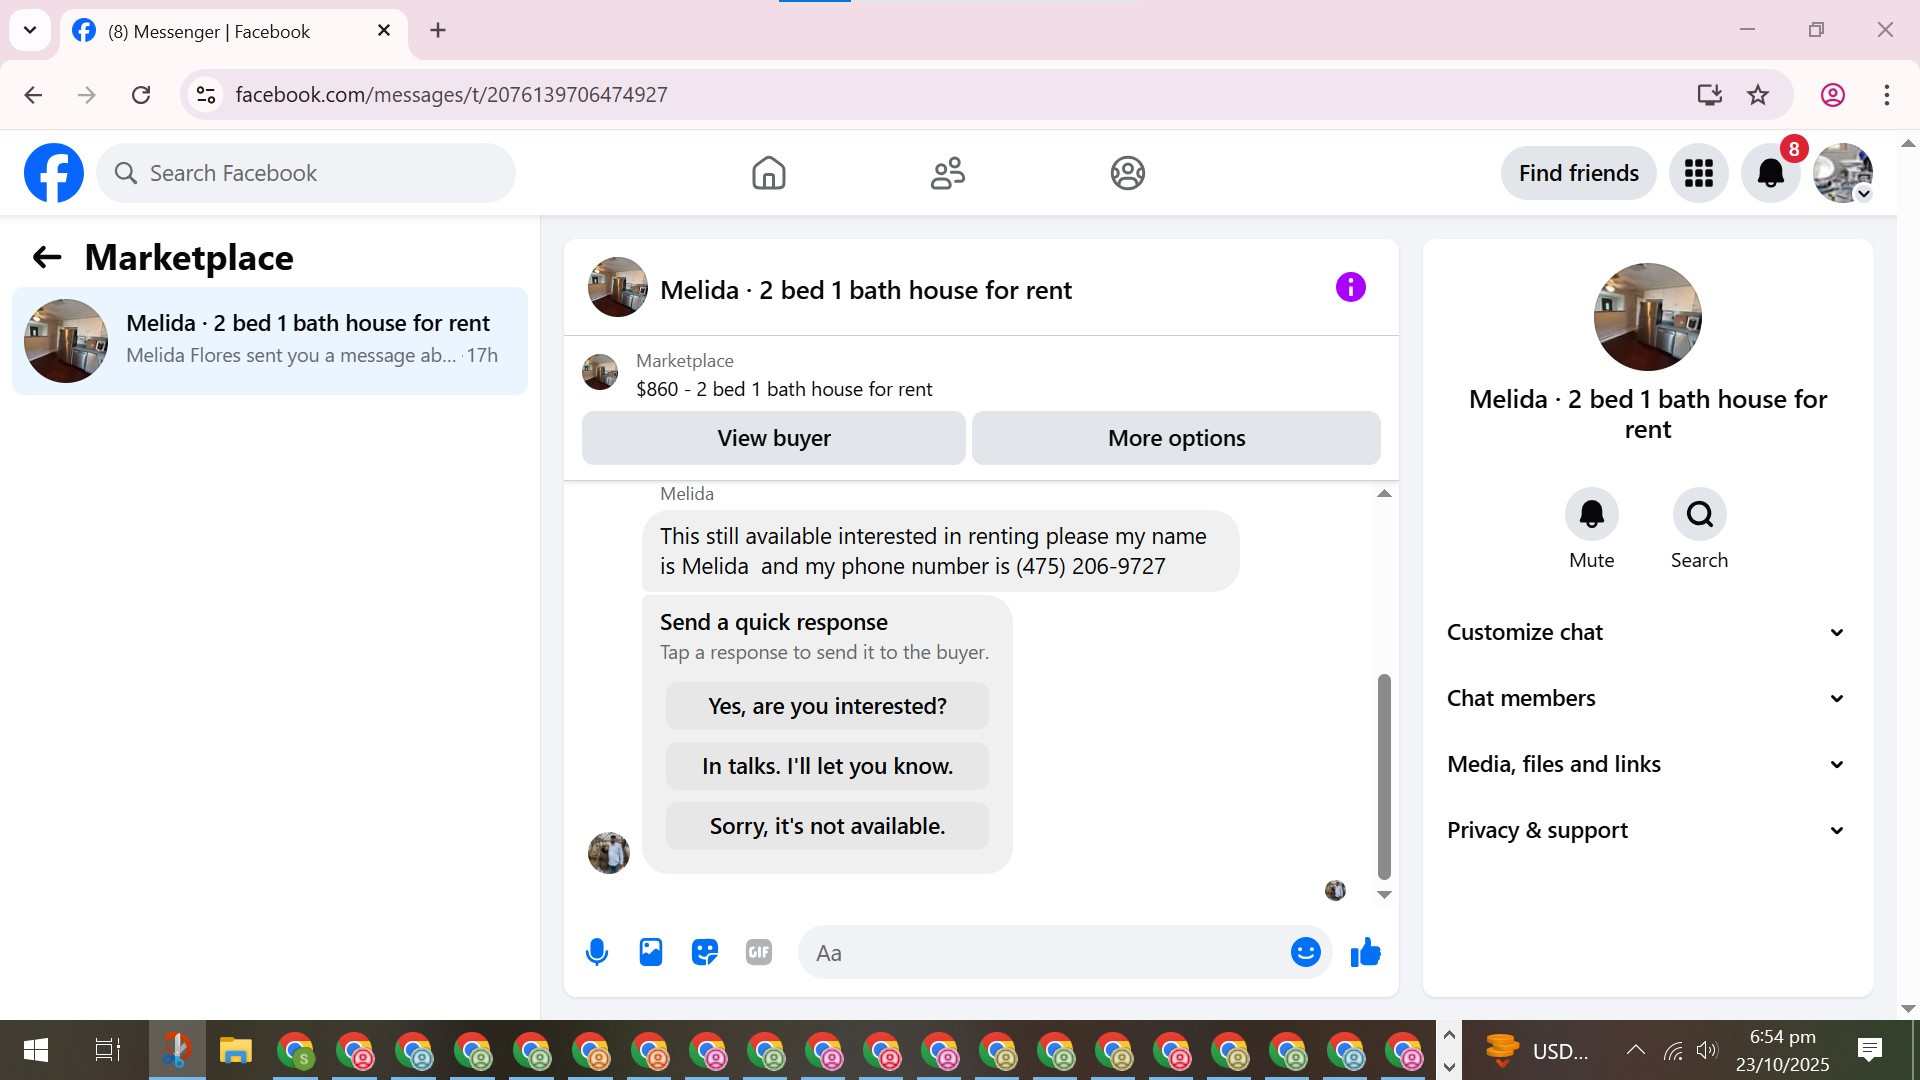Open the Facebook menu grid icon
The height and width of the screenshot is (1080, 1920).
1698,173
